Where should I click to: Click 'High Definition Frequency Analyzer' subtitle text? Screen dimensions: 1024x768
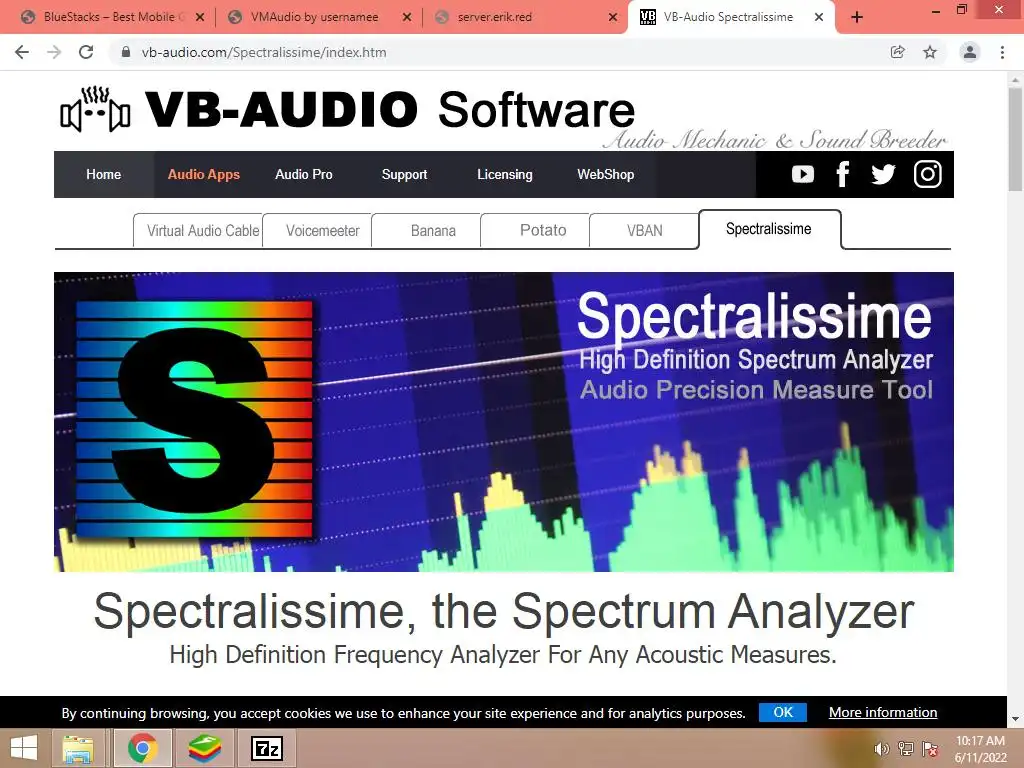tap(503, 654)
